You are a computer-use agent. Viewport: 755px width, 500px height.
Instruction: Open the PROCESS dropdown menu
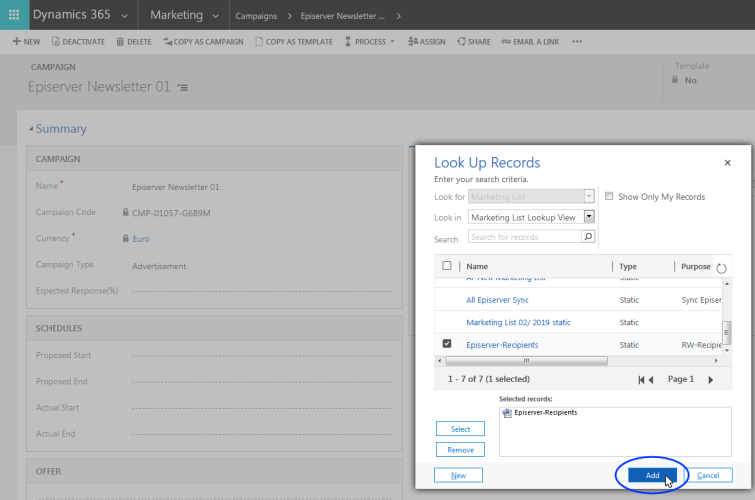point(369,42)
